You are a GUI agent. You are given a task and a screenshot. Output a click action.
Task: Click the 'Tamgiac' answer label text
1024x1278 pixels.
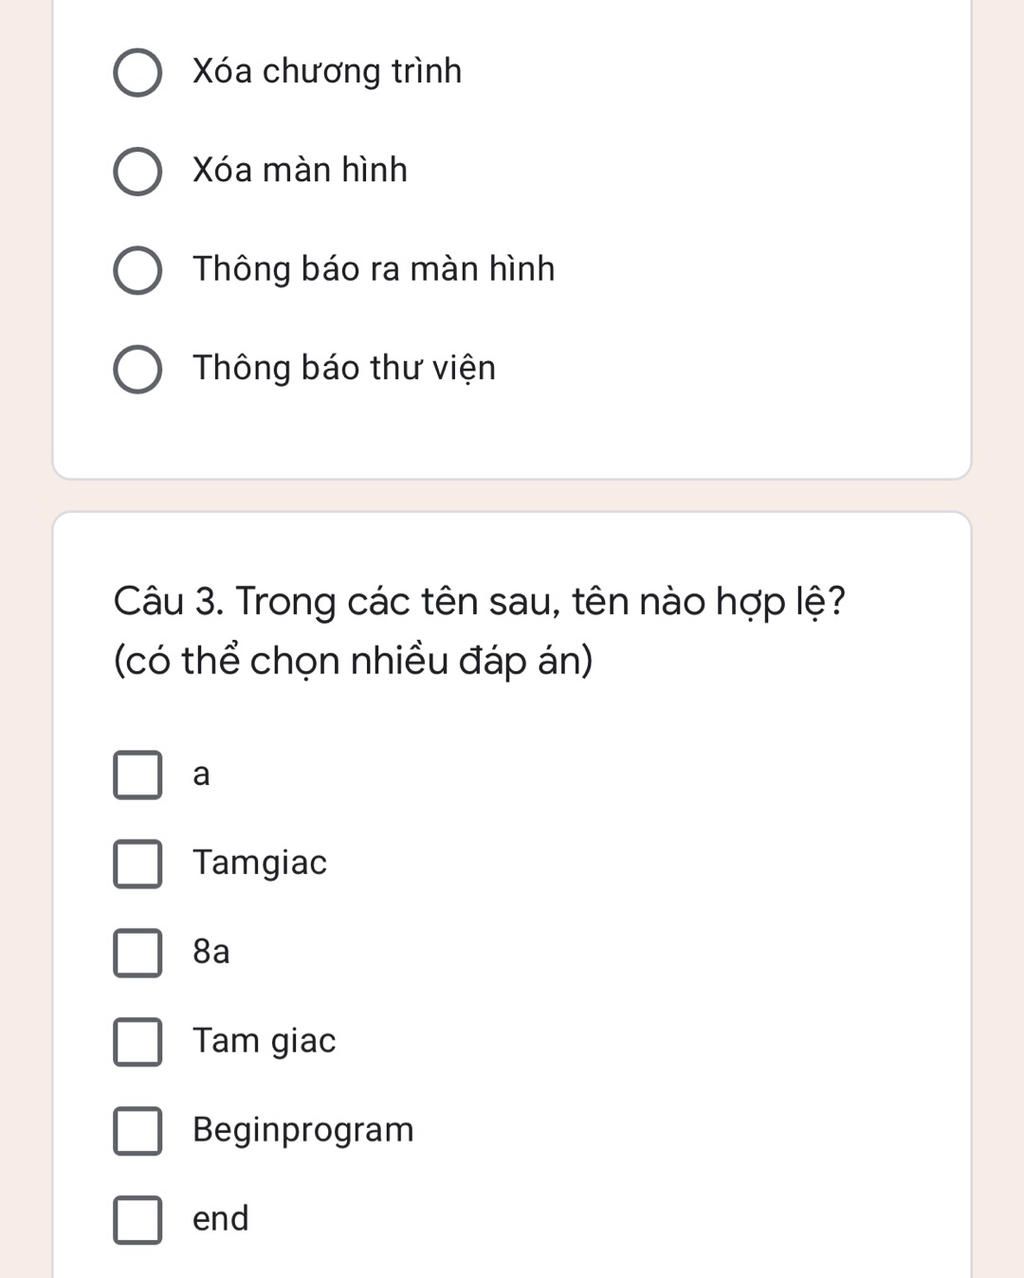click(x=260, y=862)
